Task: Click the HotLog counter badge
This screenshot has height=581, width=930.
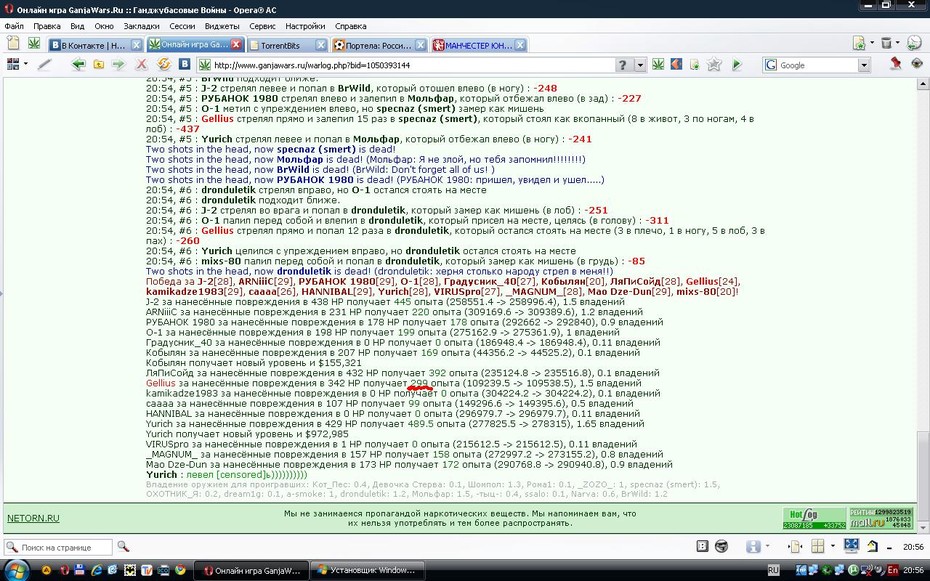Action: tap(813, 518)
